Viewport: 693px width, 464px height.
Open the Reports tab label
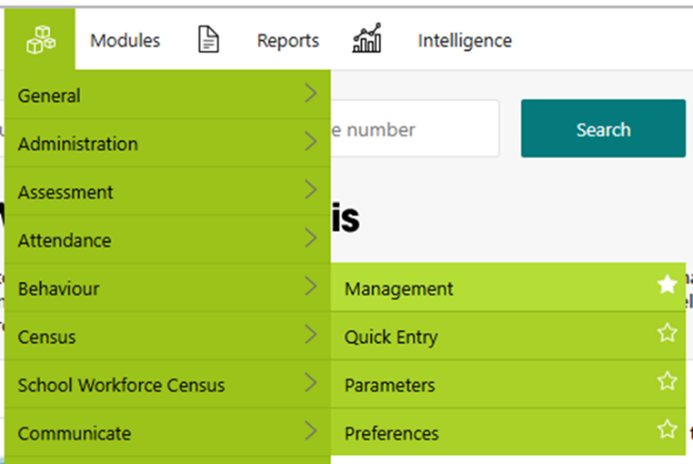pyautogui.click(x=288, y=41)
